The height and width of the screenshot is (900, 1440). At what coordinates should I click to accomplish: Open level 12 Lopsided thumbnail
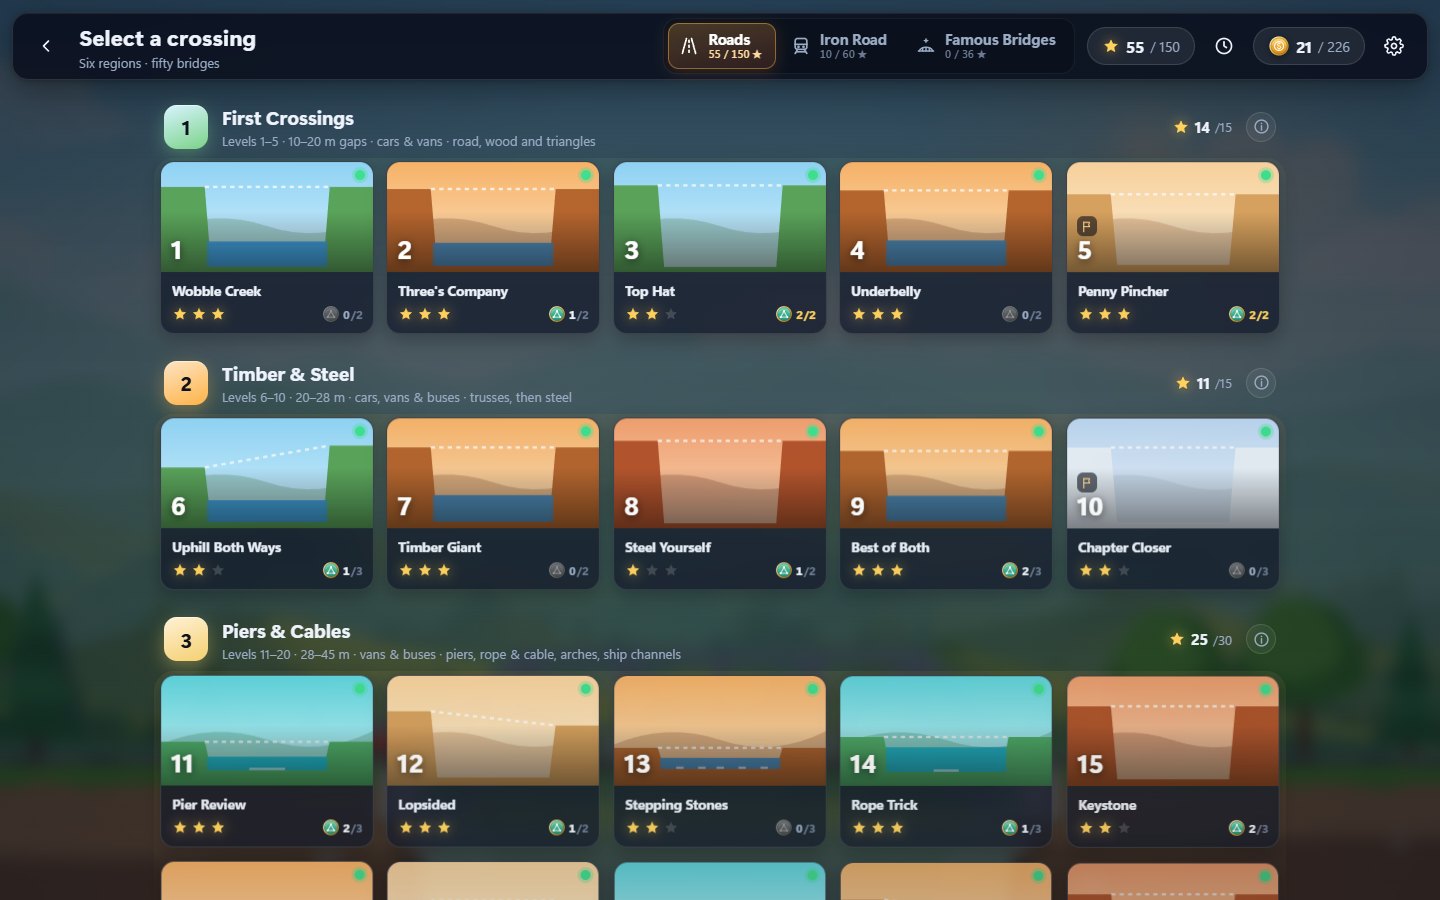(493, 730)
